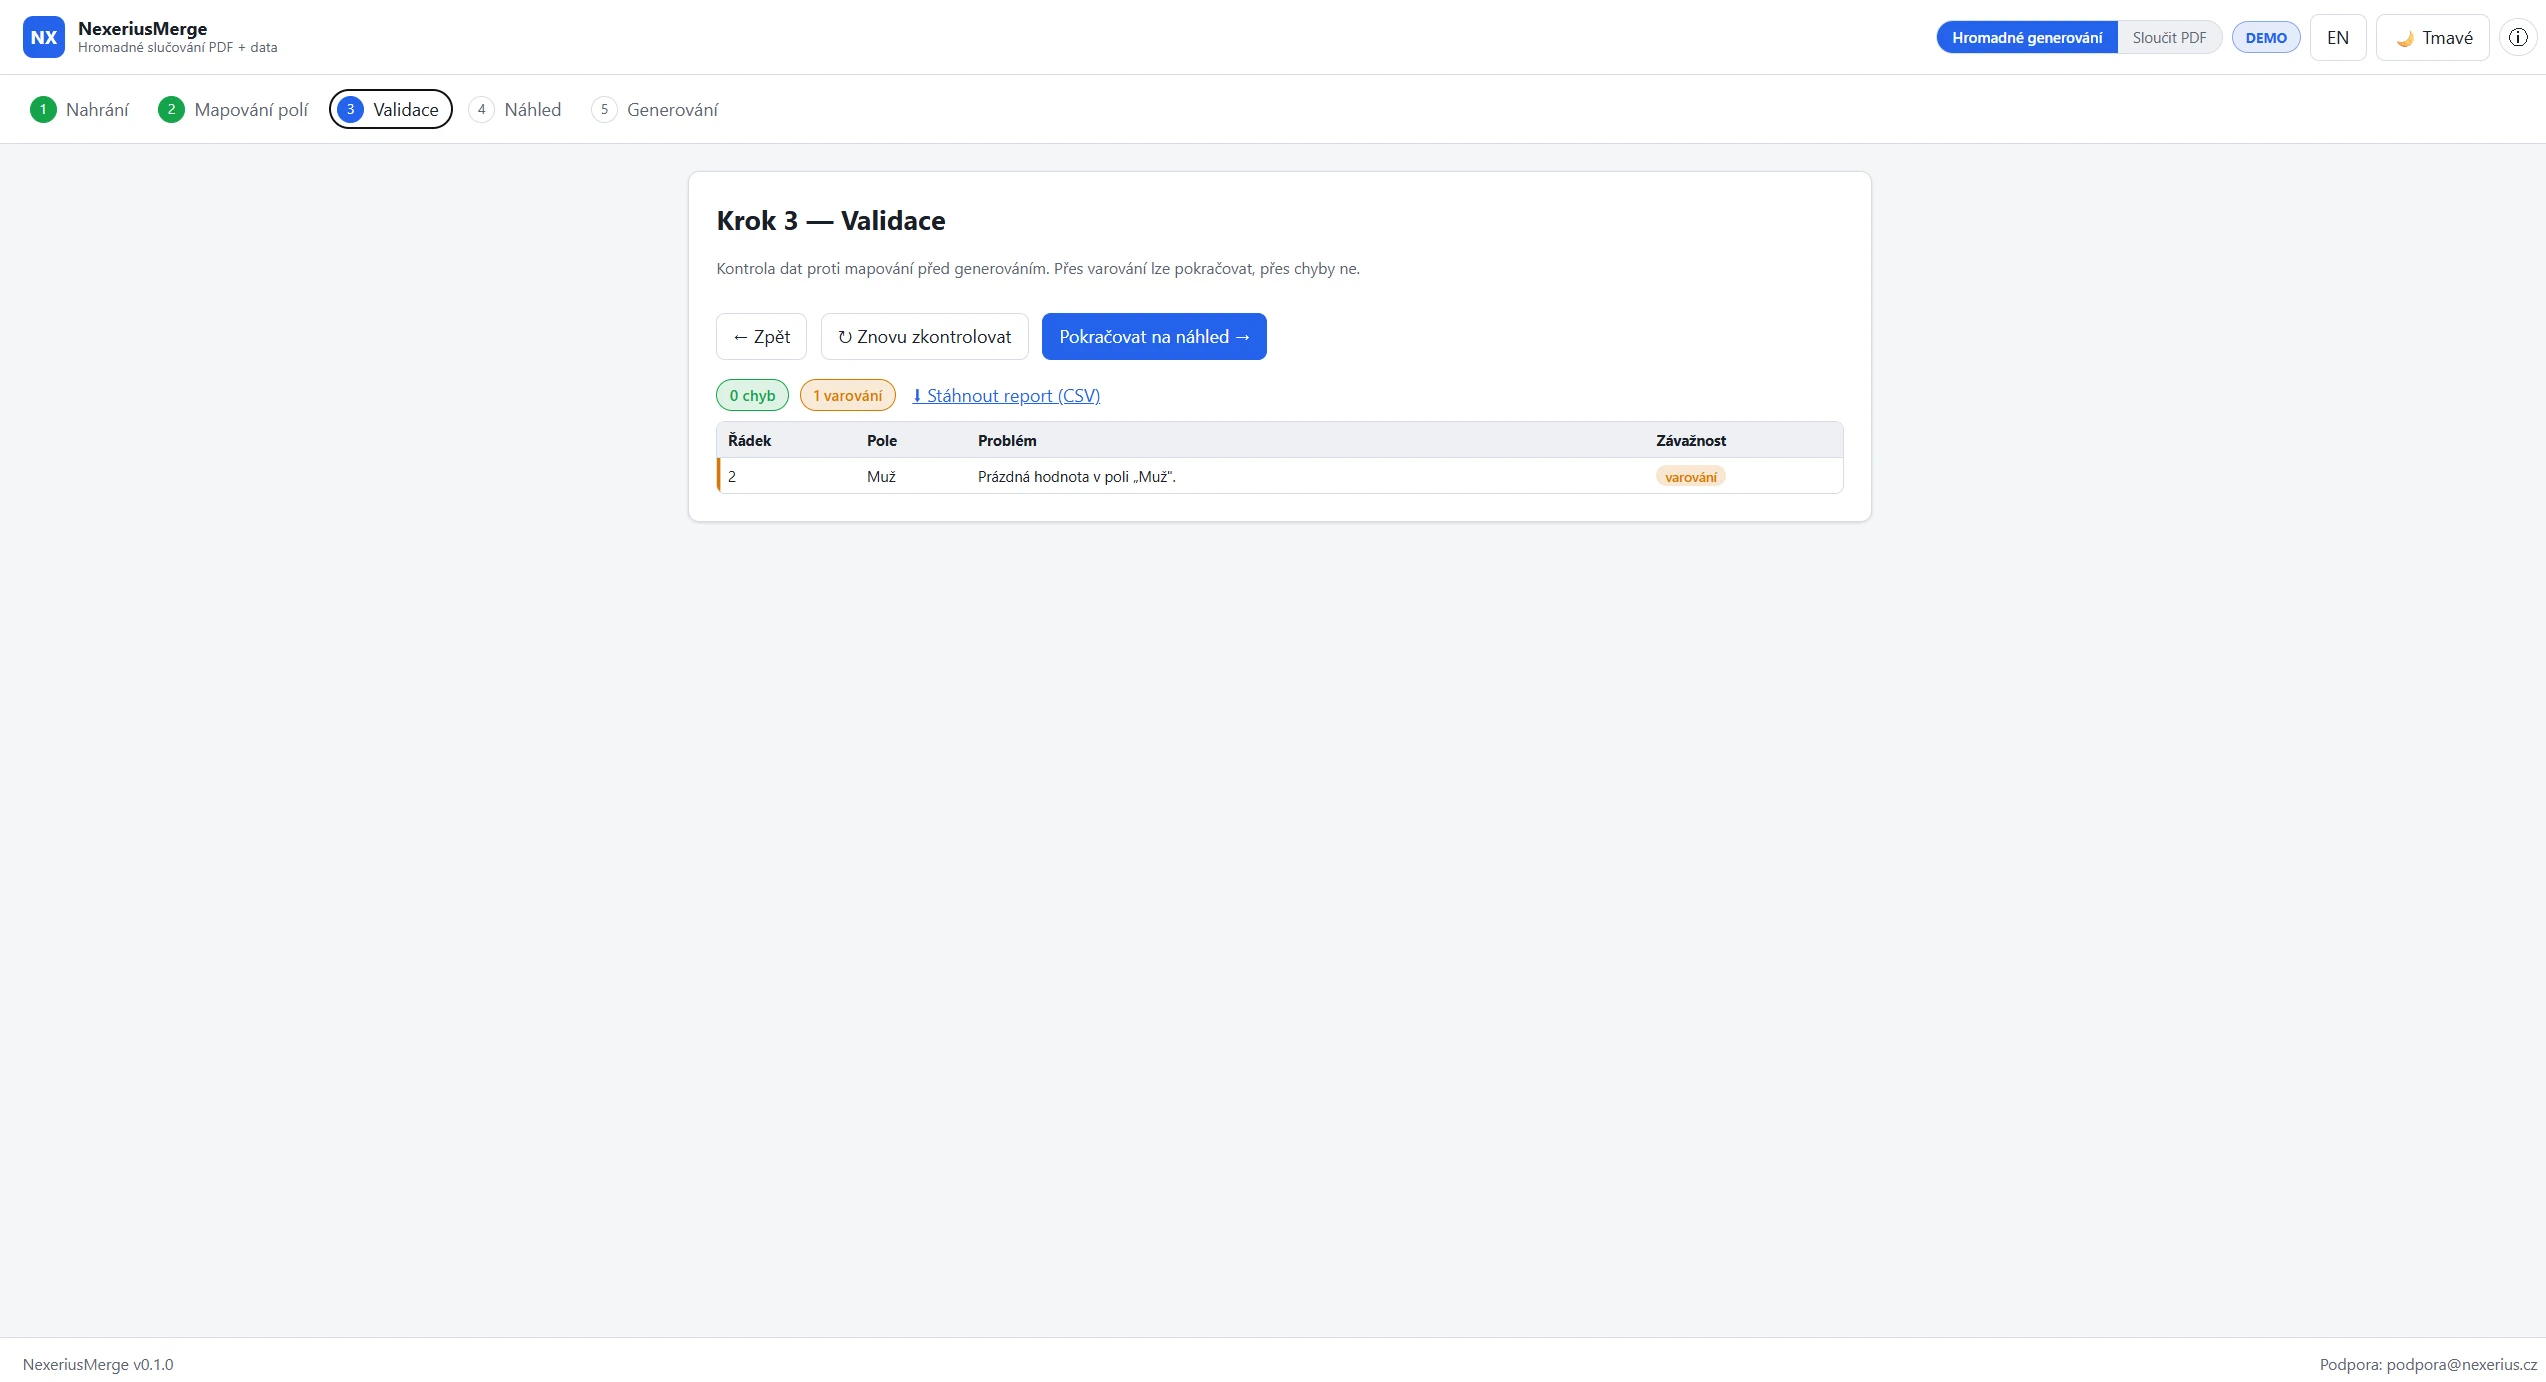
Task: Switch language to EN
Action: click(x=2337, y=37)
